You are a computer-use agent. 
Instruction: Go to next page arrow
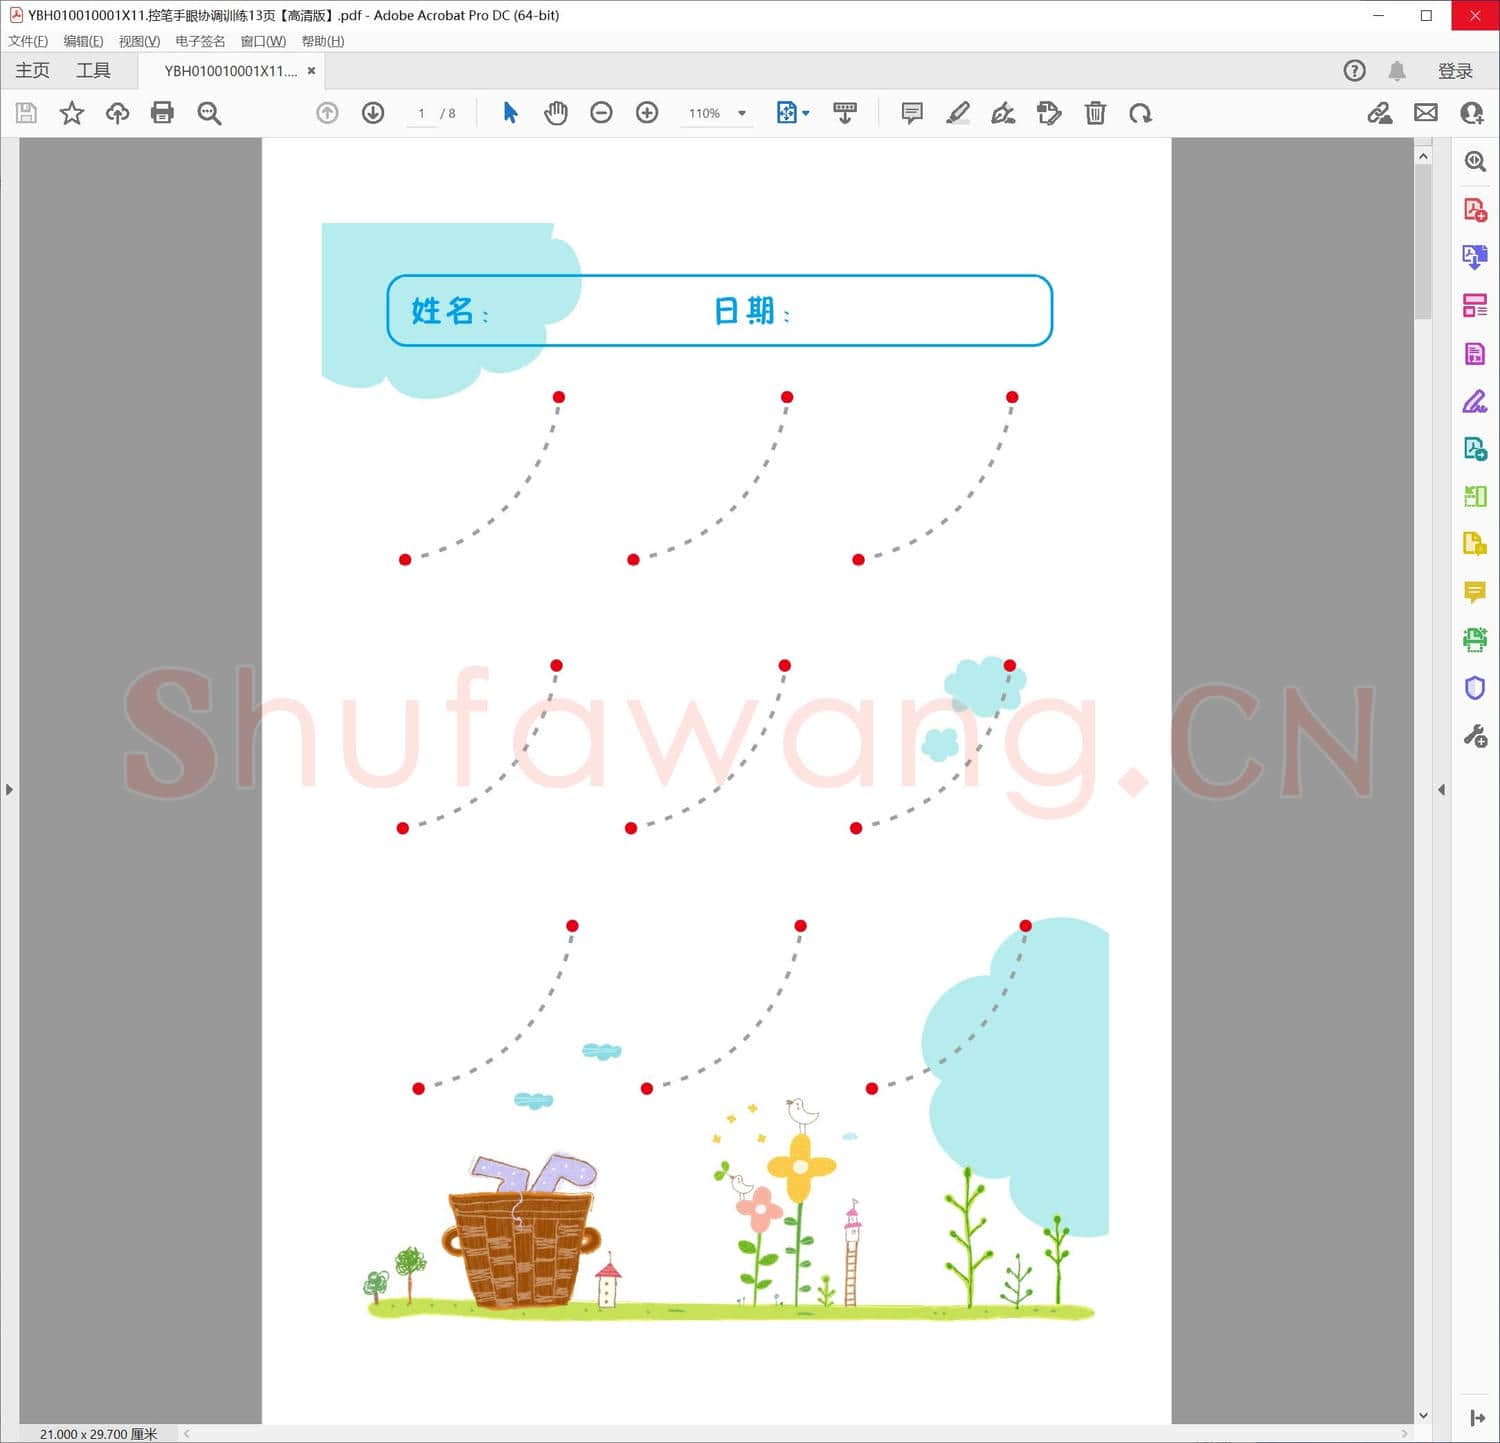pyautogui.click(x=373, y=113)
